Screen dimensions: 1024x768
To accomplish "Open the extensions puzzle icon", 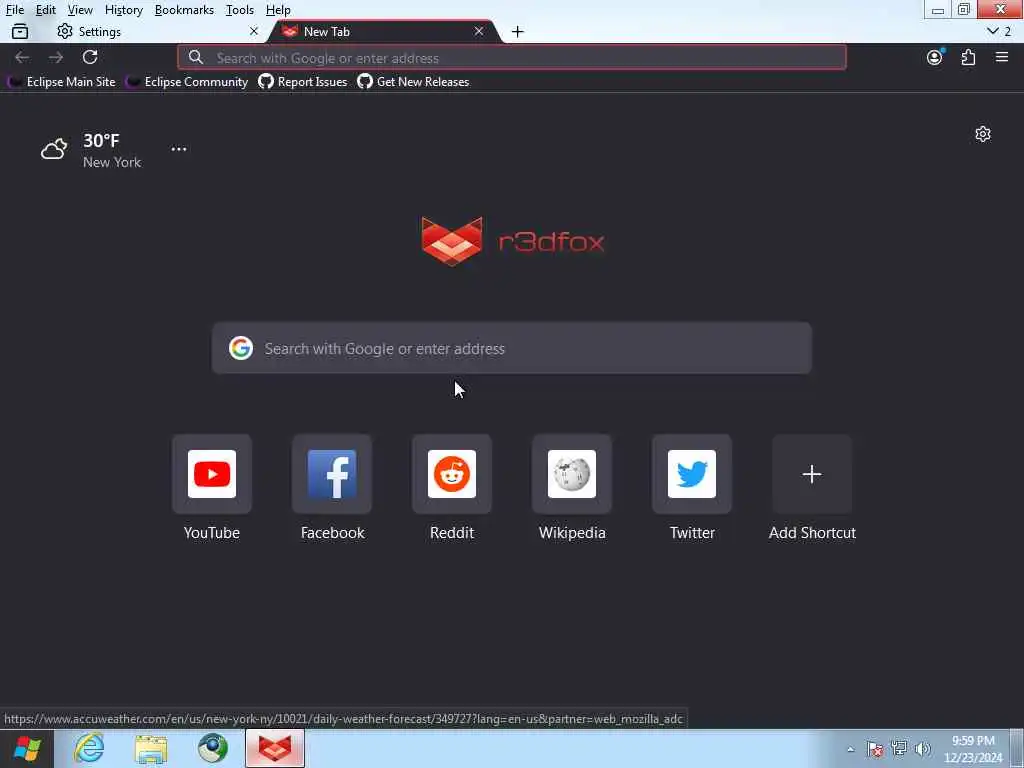I will pos(968,57).
